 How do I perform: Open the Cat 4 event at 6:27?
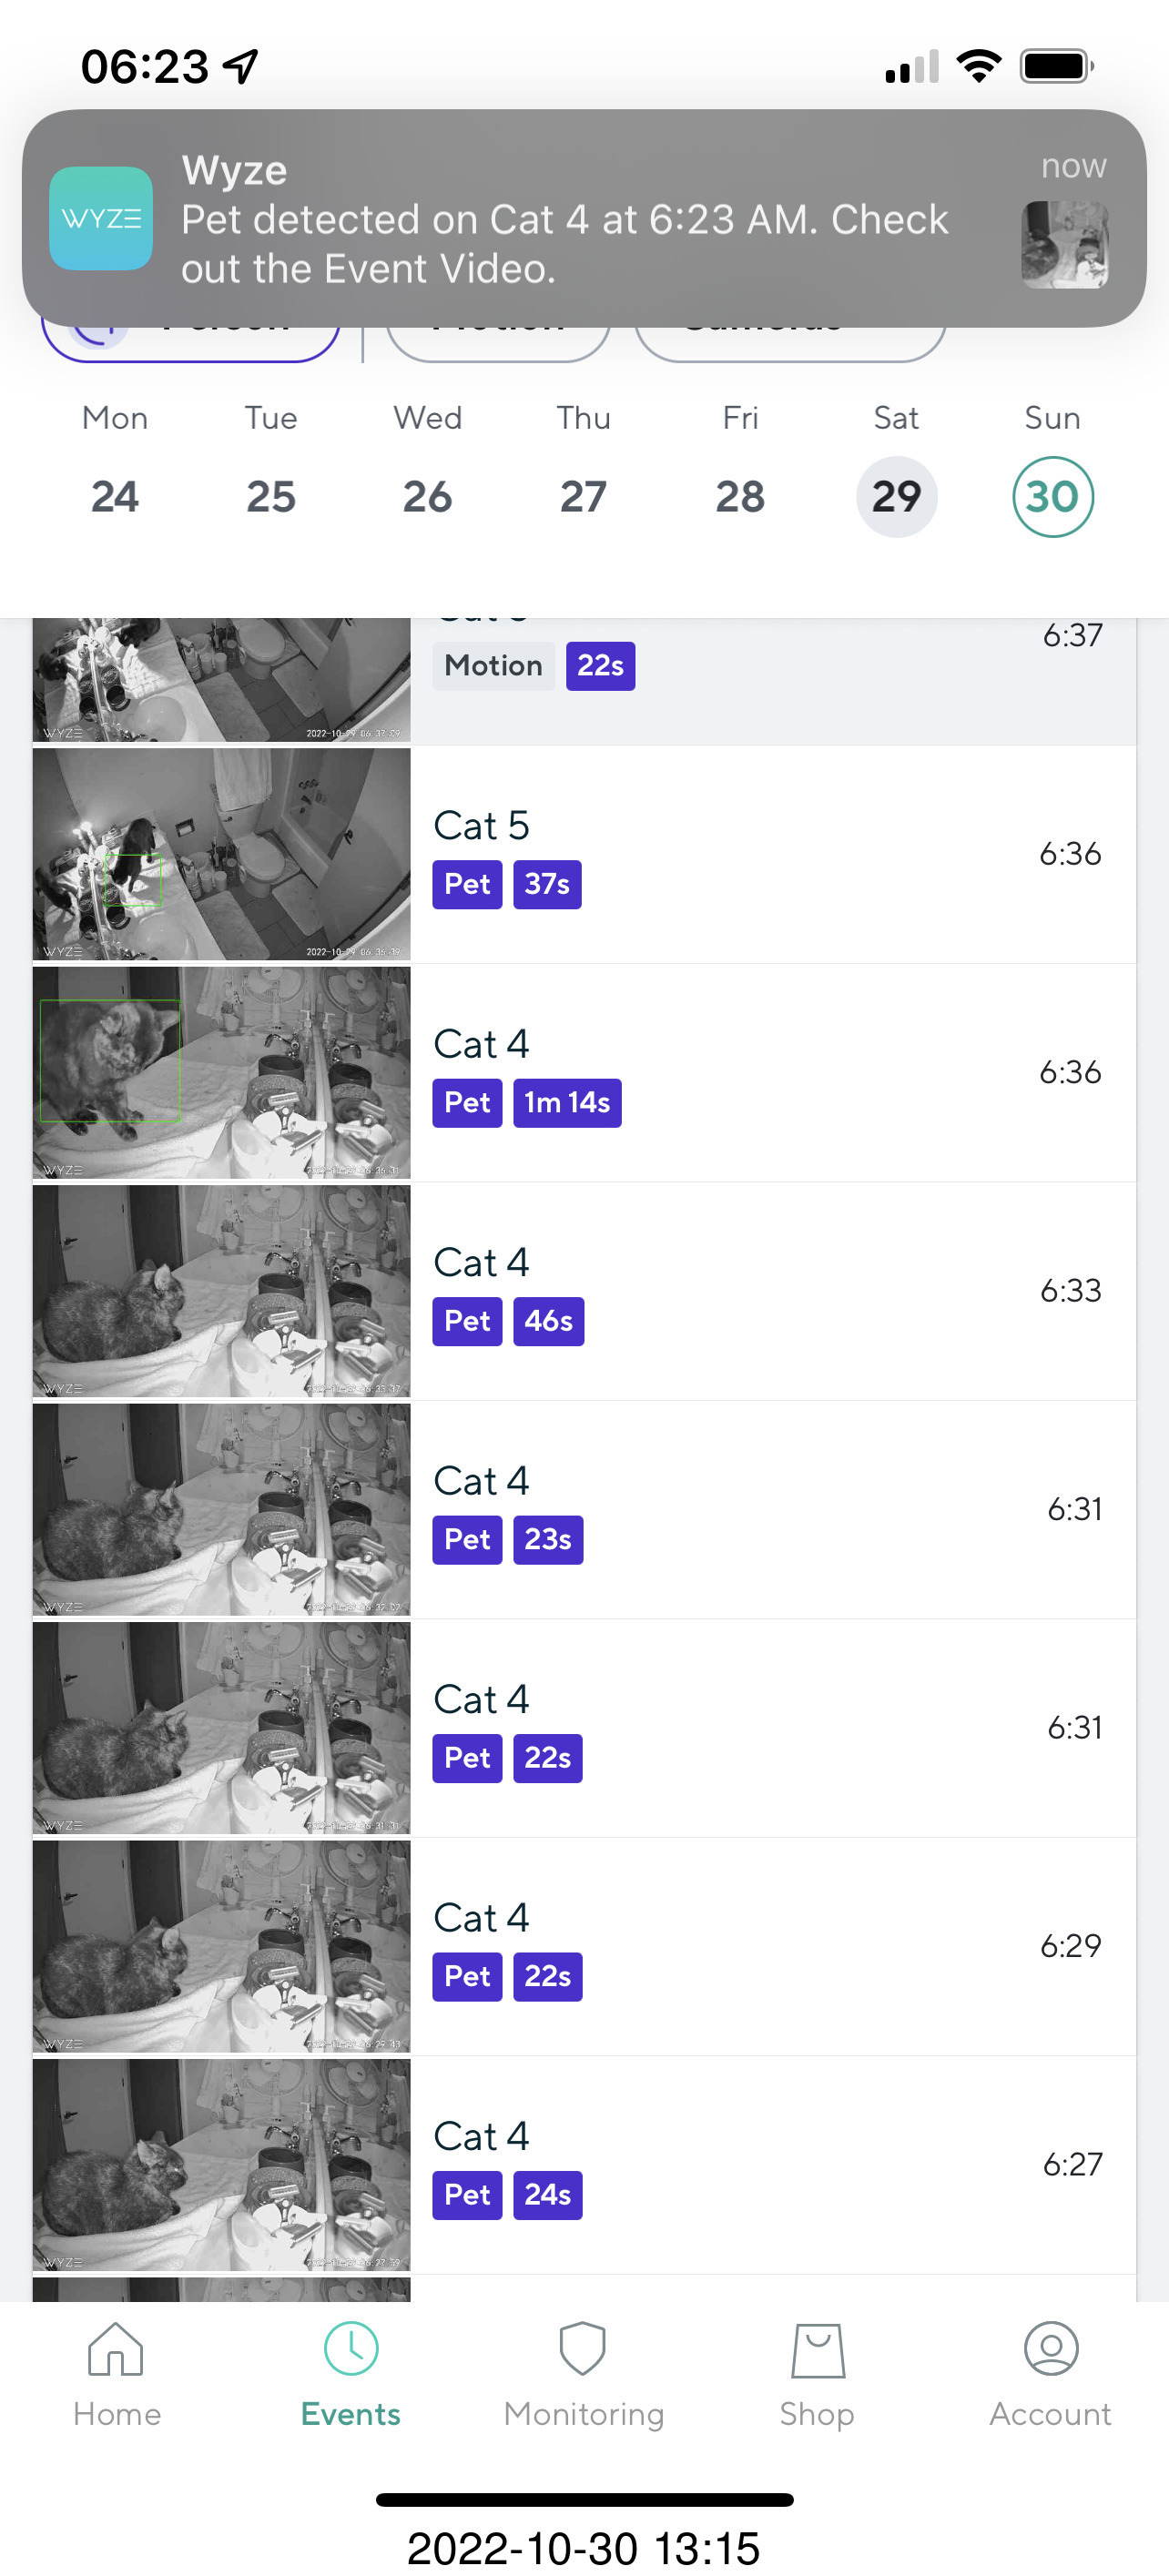coord(770,2164)
